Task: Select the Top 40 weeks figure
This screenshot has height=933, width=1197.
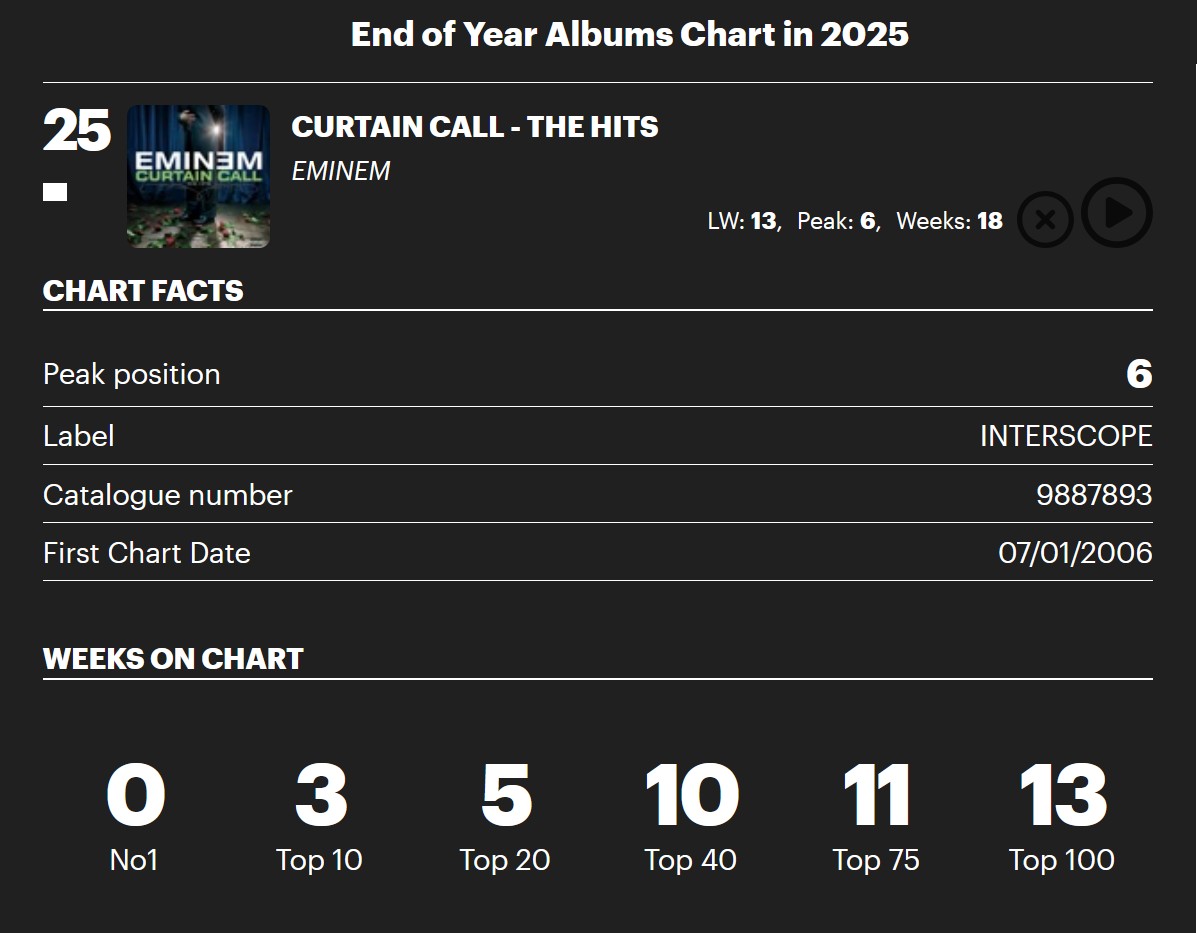Action: coord(690,797)
